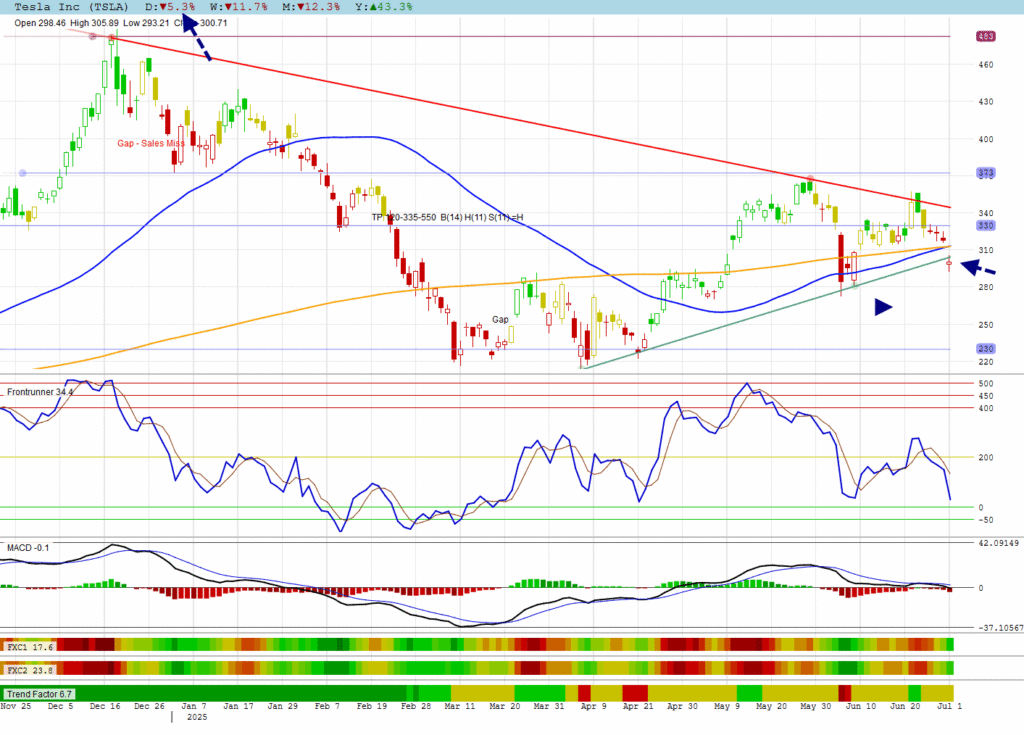Click the 2025 year marker below dates
Screen dimensions: 1024x735
197,717
